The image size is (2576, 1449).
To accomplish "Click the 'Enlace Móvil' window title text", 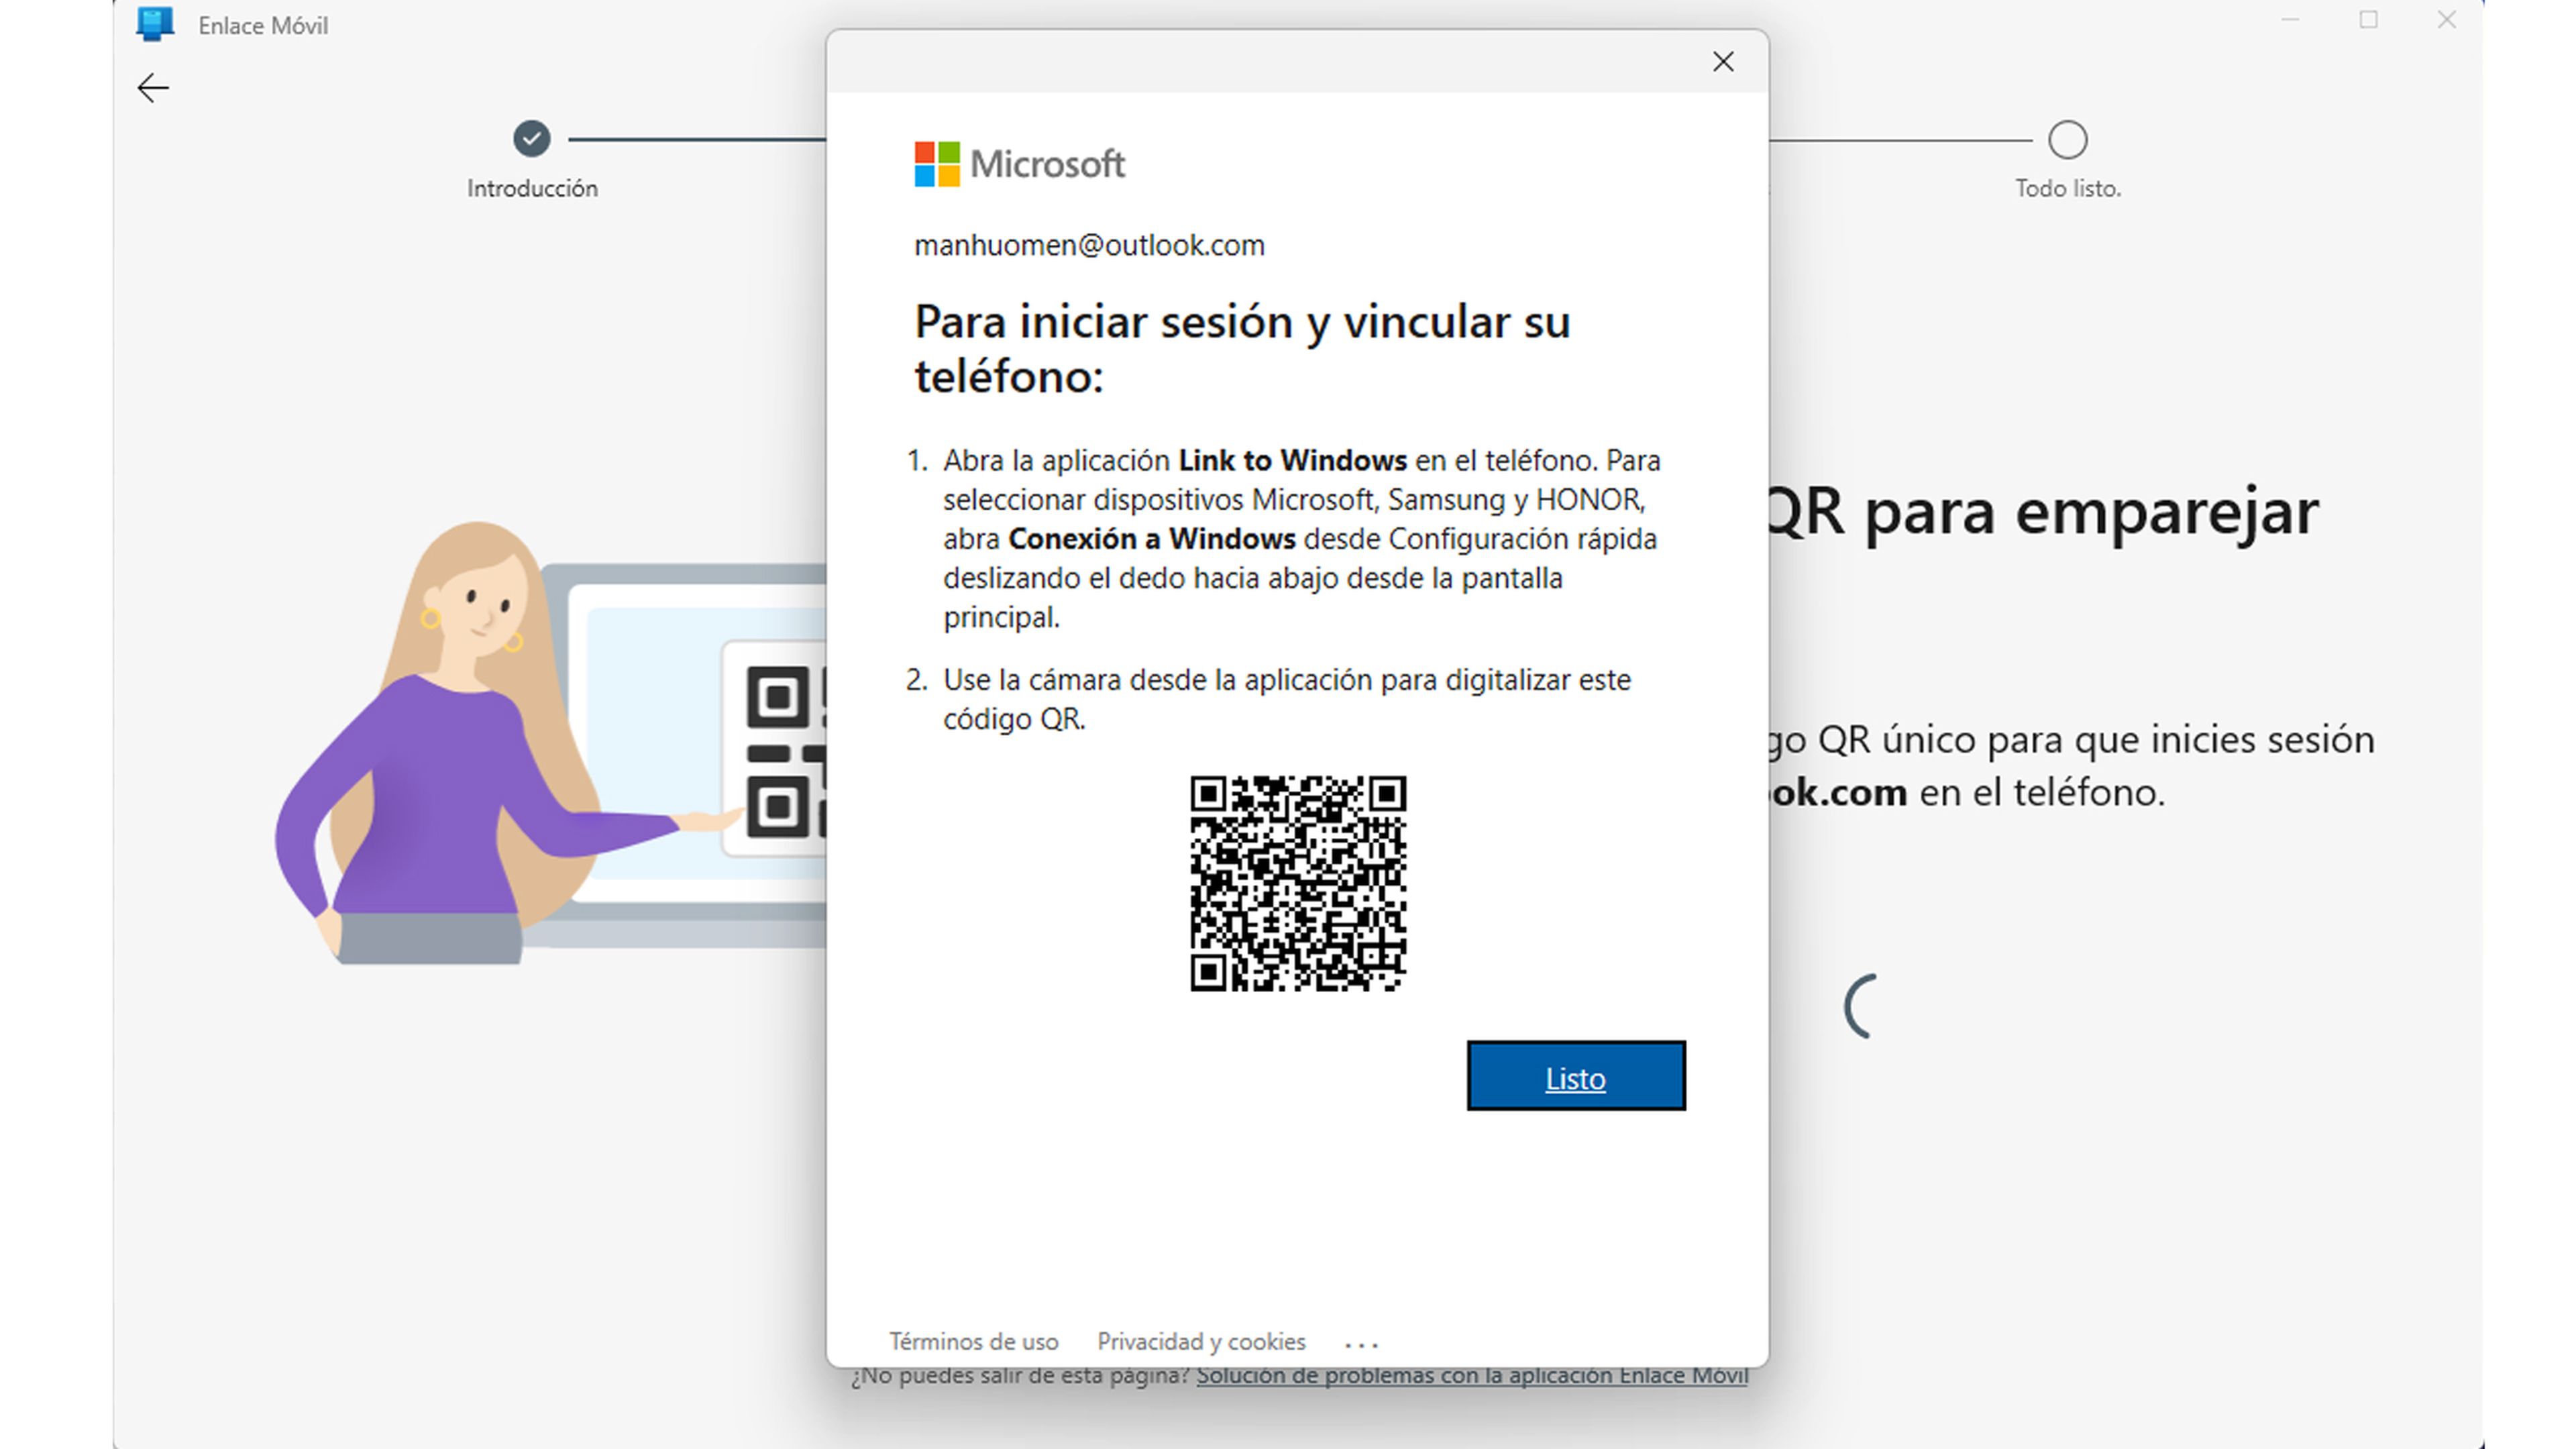I will point(263,25).
